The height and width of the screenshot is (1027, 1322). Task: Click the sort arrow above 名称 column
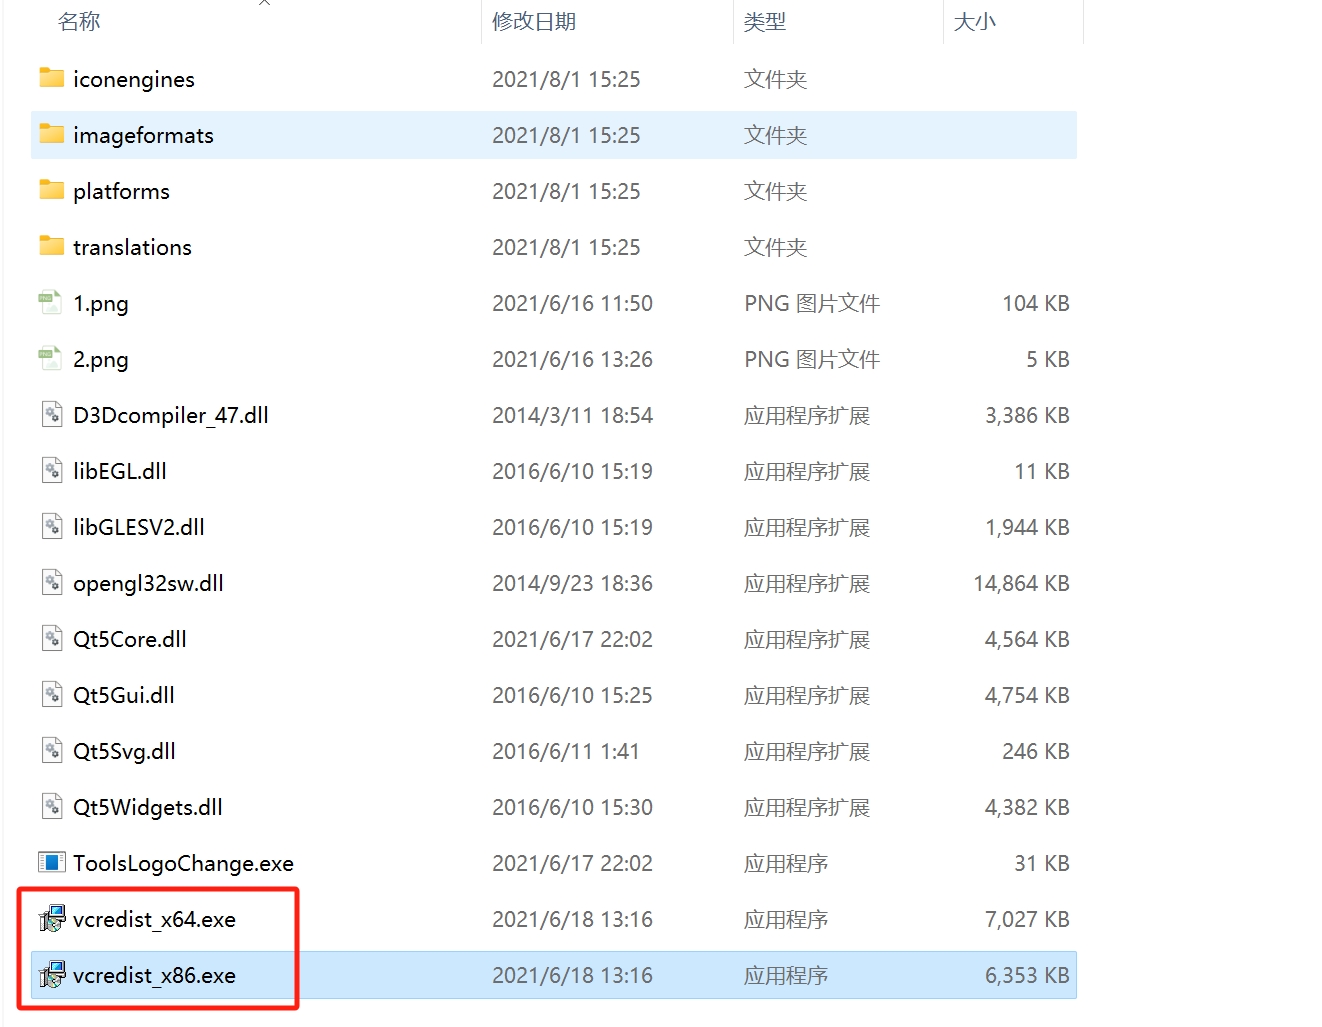coord(264,3)
